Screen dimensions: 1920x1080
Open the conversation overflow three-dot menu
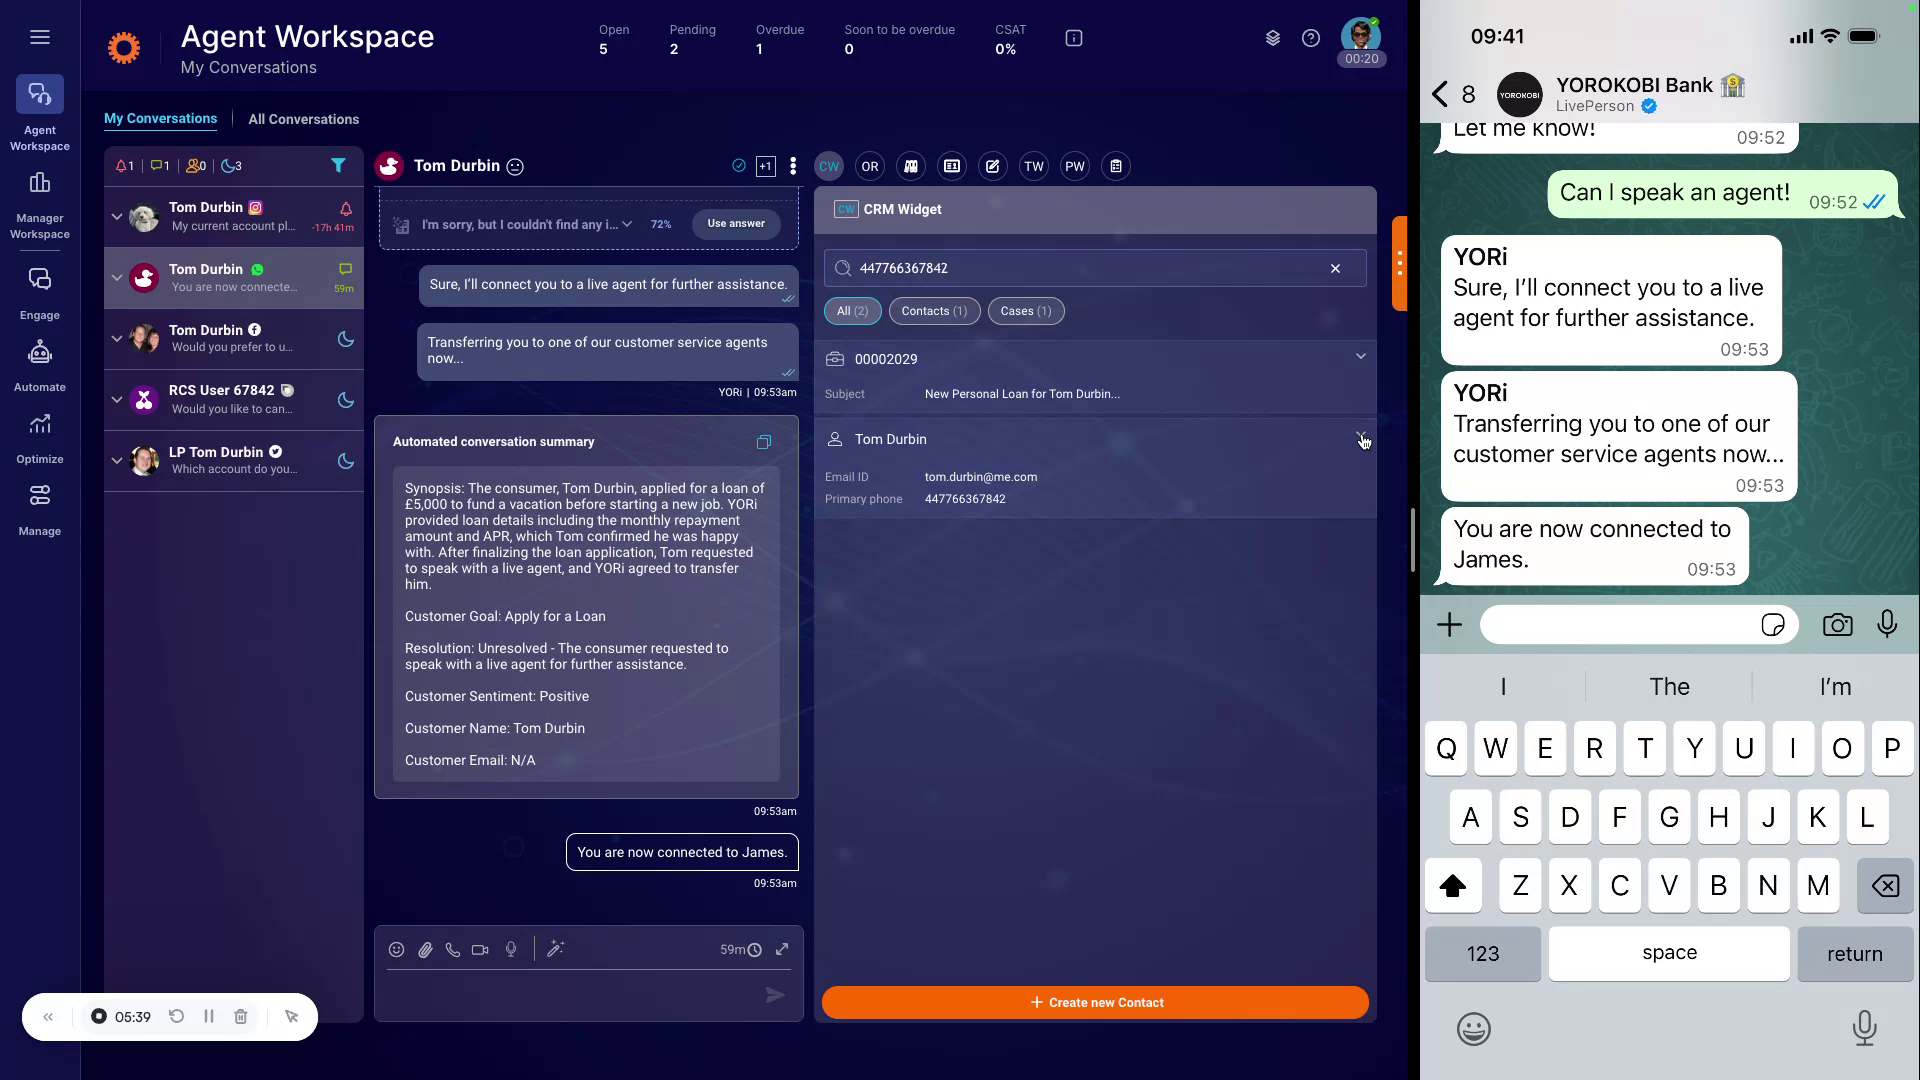coord(792,166)
